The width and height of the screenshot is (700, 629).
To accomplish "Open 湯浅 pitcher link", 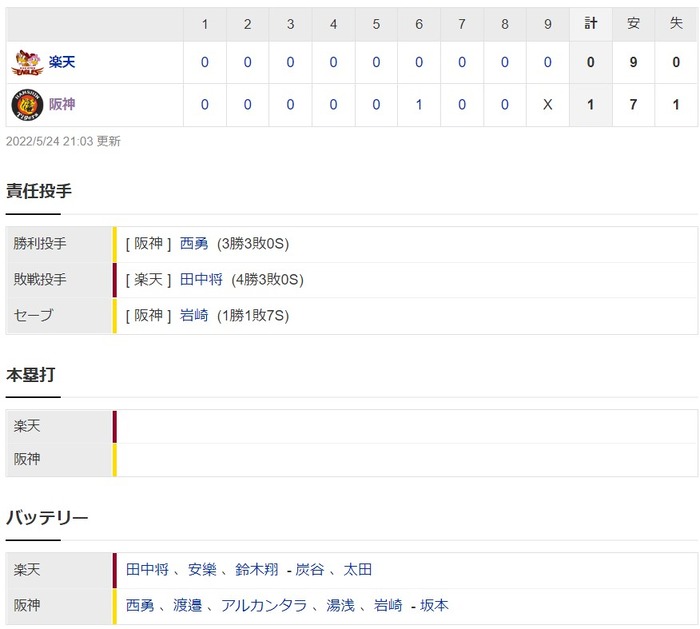I will point(341,606).
